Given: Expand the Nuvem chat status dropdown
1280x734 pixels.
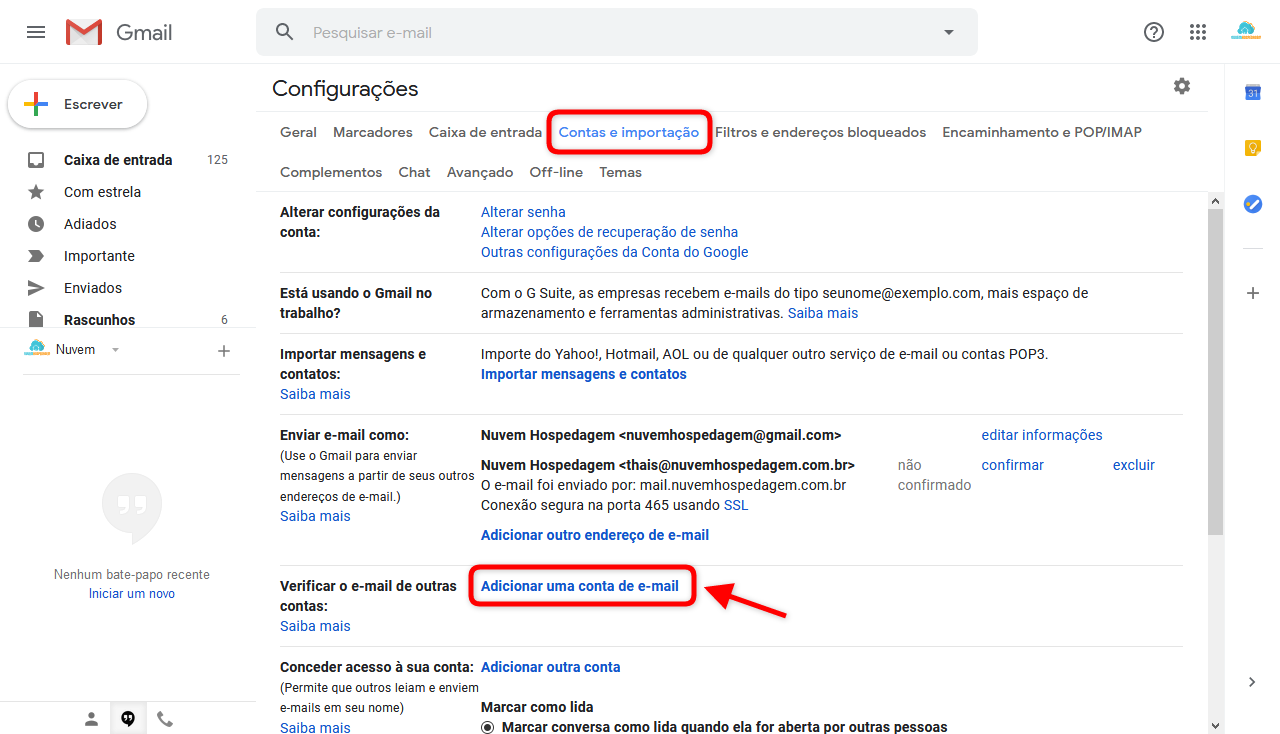Looking at the screenshot, I should pos(115,350).
